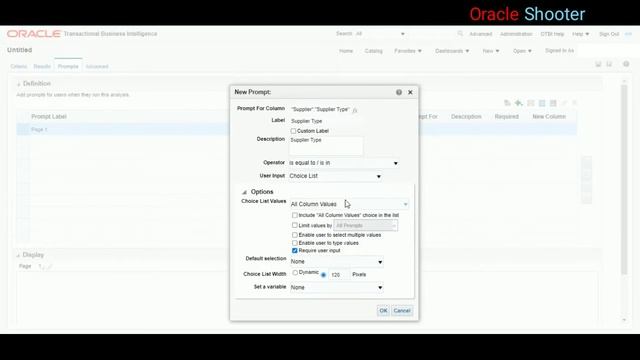The image size is (640, 360).
Task: Check the Custom Label checkbox
Action: pos(293,131)
